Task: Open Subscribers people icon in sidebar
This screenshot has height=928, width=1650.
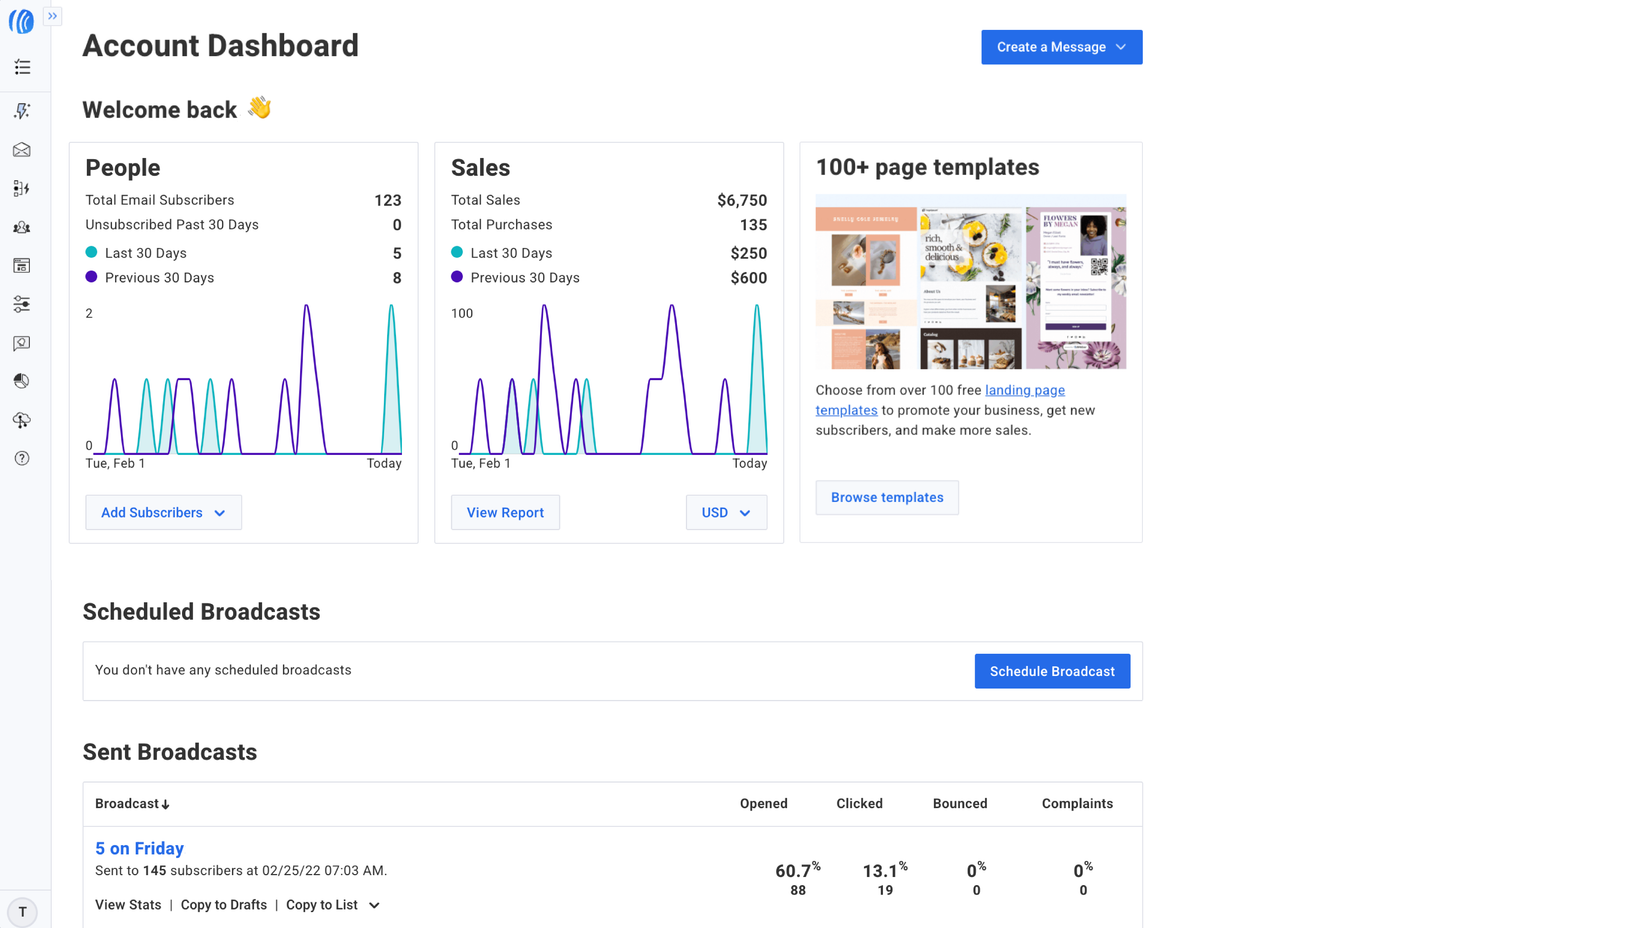Action: coord(22,227)
